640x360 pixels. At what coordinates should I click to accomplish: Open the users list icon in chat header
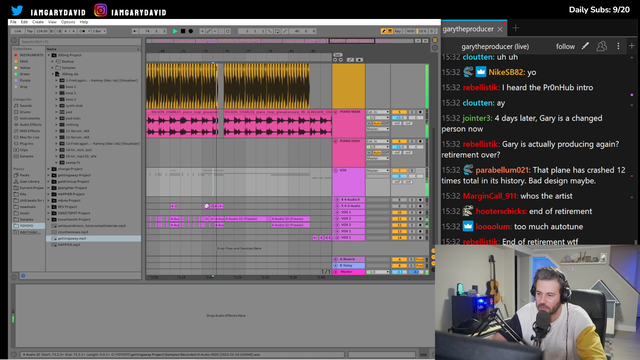click(x=602, y=46)
